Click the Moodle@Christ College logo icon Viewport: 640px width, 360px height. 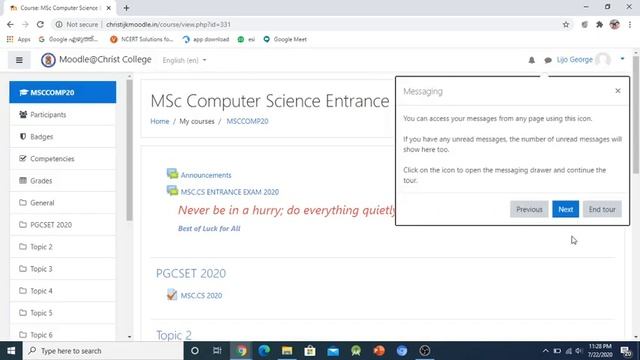tap(48, 60)
